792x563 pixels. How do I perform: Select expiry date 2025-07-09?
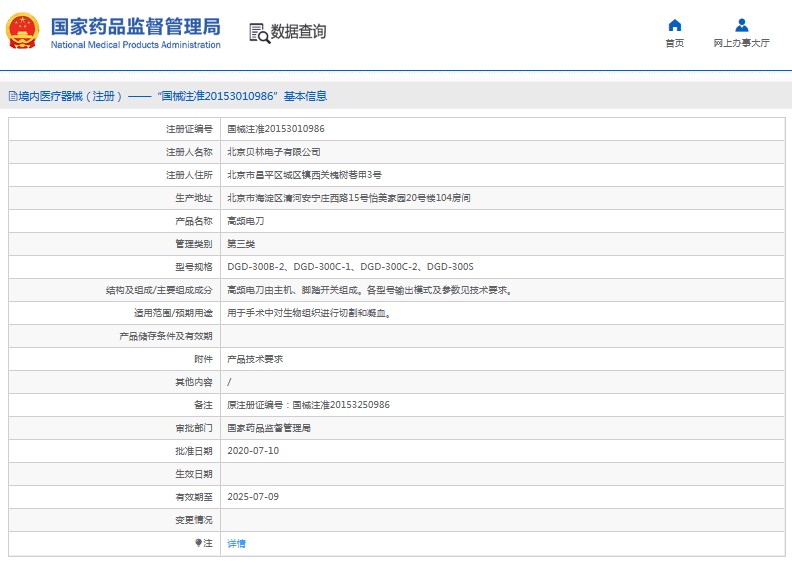coord(253,497)
